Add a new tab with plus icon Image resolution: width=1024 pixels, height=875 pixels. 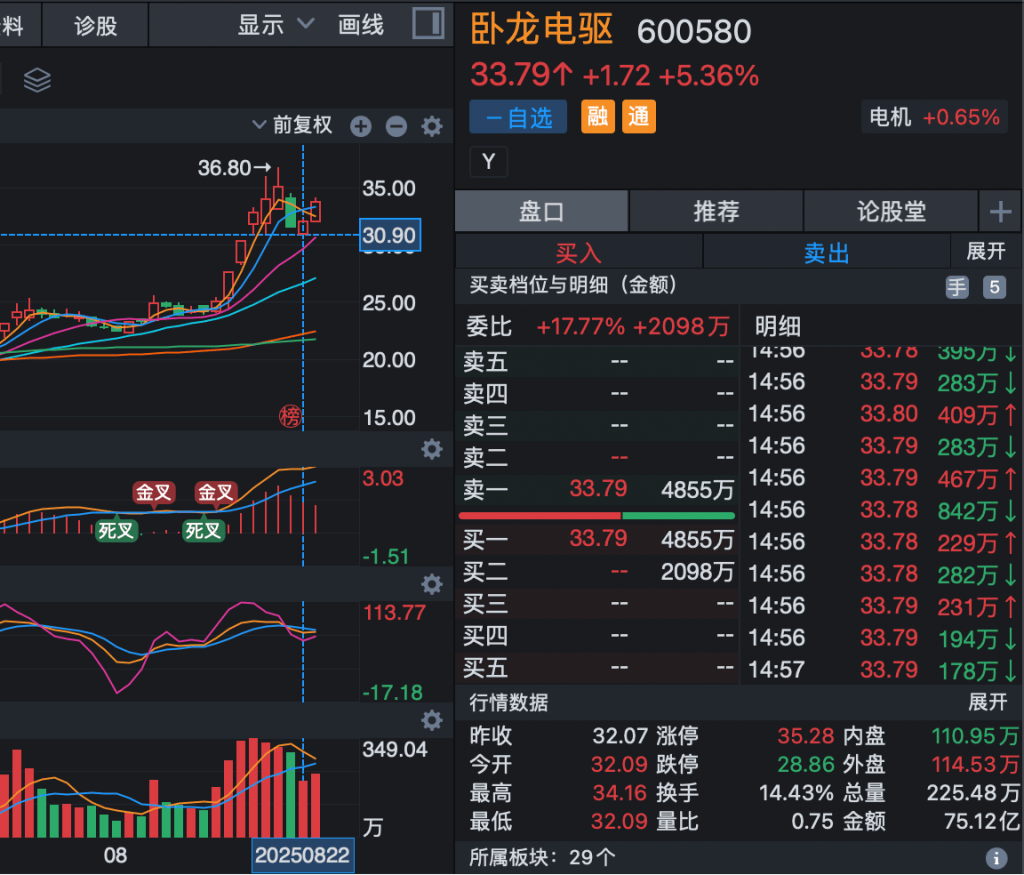(1000, 212)
